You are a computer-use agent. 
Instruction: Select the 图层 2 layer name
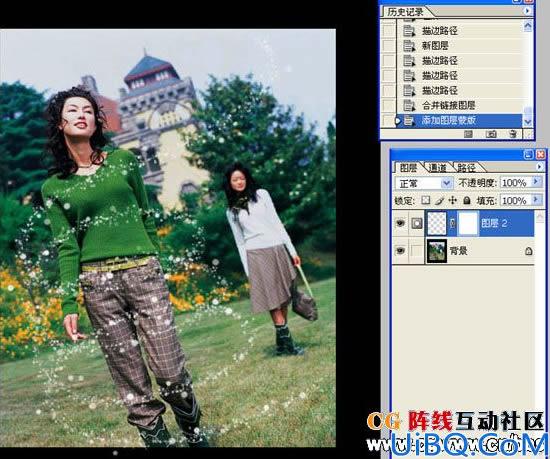pyautogui.click(x=494, y=223)
